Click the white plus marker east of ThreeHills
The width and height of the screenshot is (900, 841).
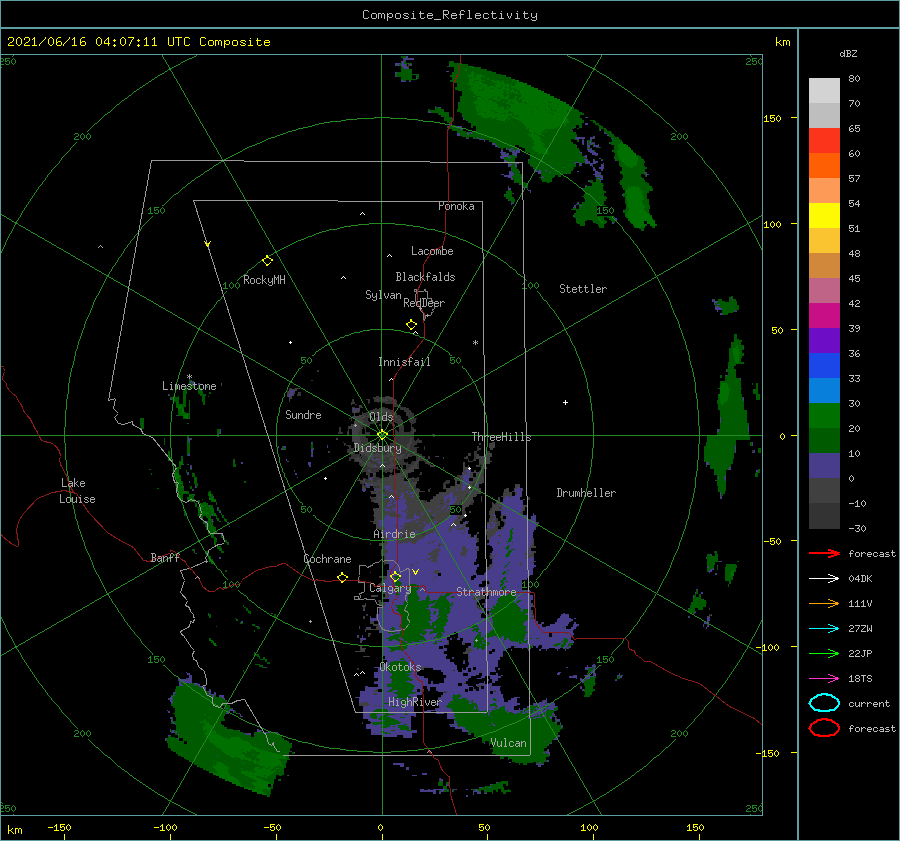[565, 402]
